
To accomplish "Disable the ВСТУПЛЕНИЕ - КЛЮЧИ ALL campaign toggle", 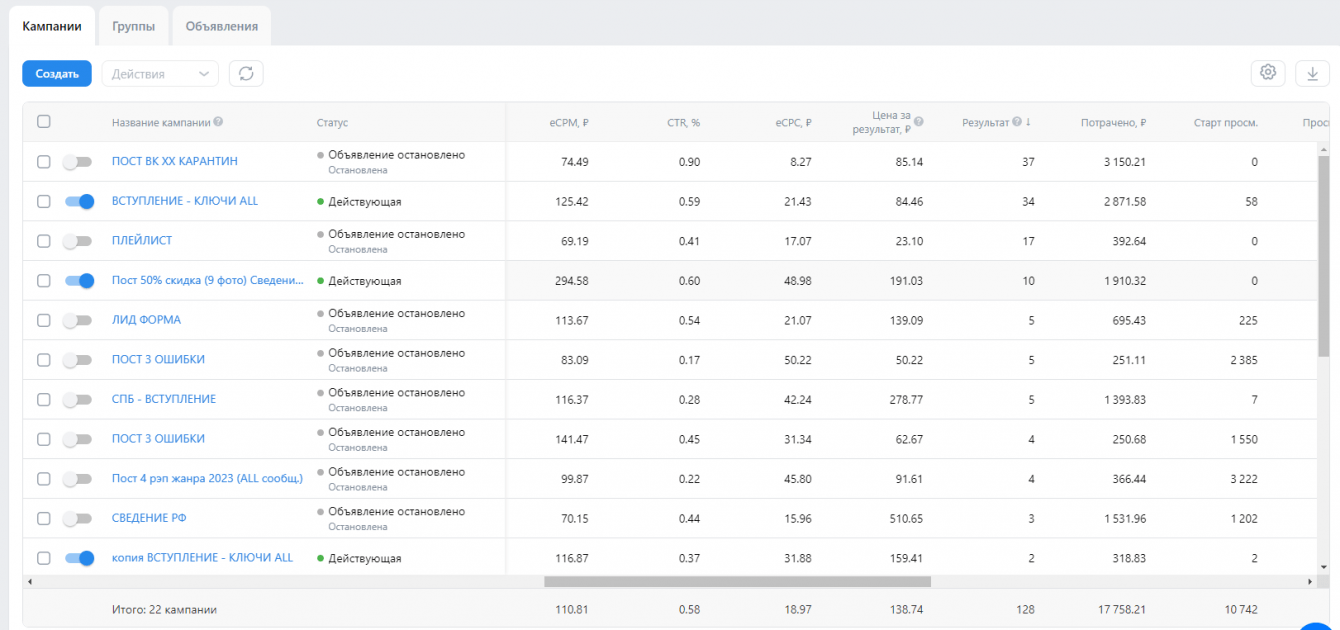I will pyautogui.click(x=79, y=201).
